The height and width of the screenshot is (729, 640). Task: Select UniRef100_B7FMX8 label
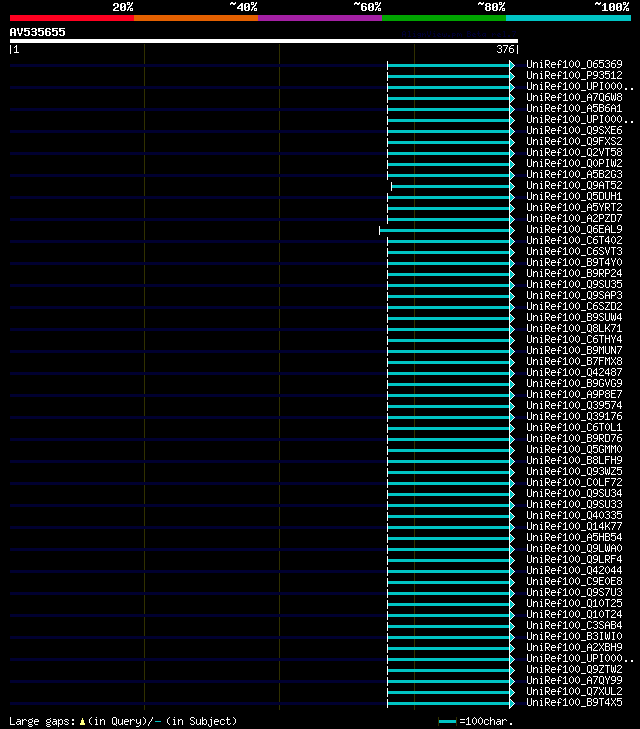(574, 361)
